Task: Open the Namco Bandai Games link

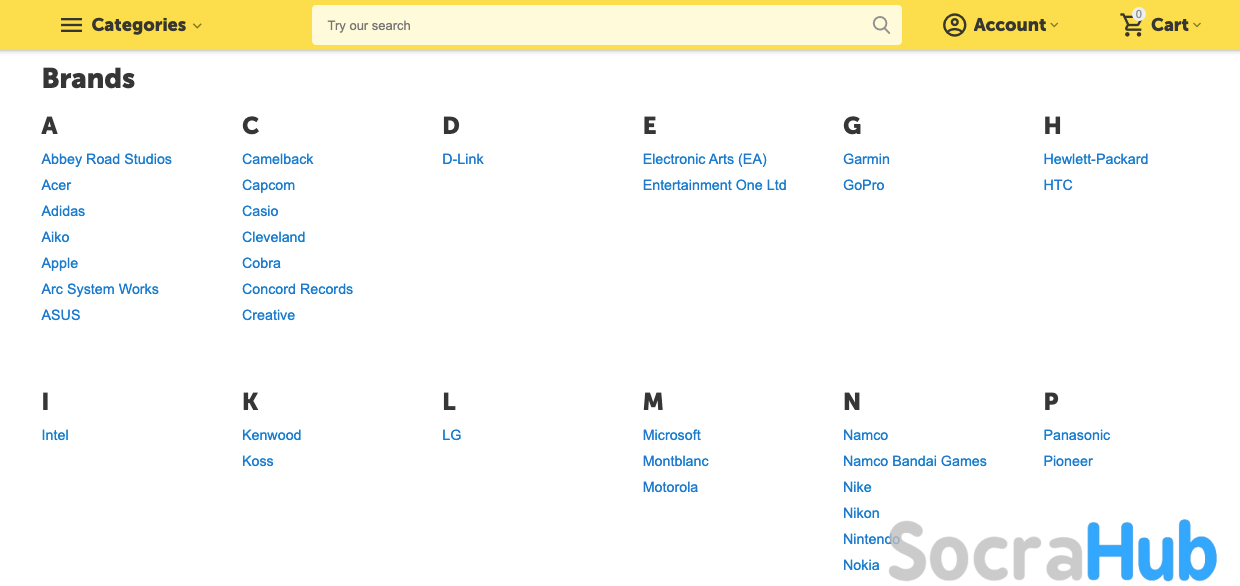Action: point(915,461)
